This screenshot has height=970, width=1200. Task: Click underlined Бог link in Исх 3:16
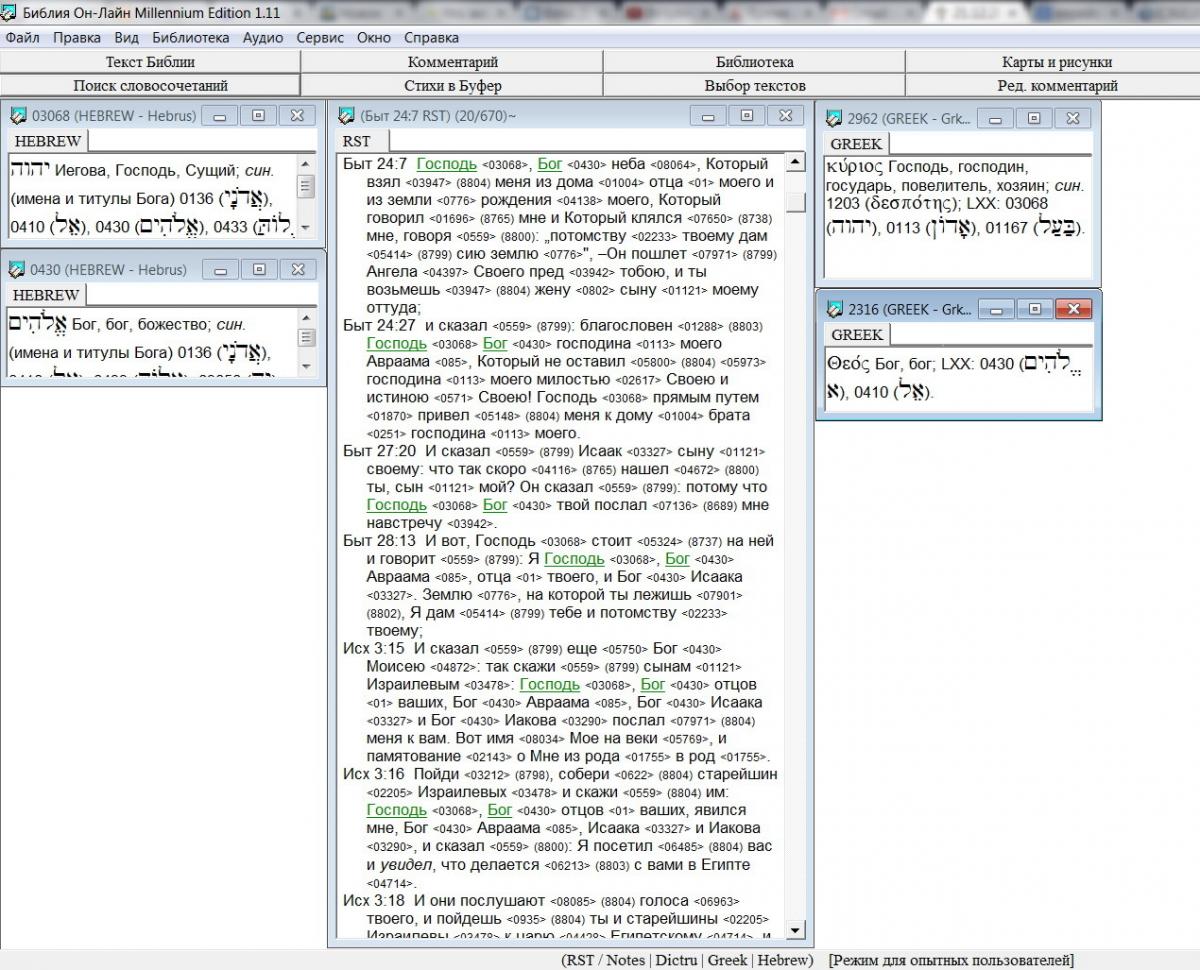point(499,810)
